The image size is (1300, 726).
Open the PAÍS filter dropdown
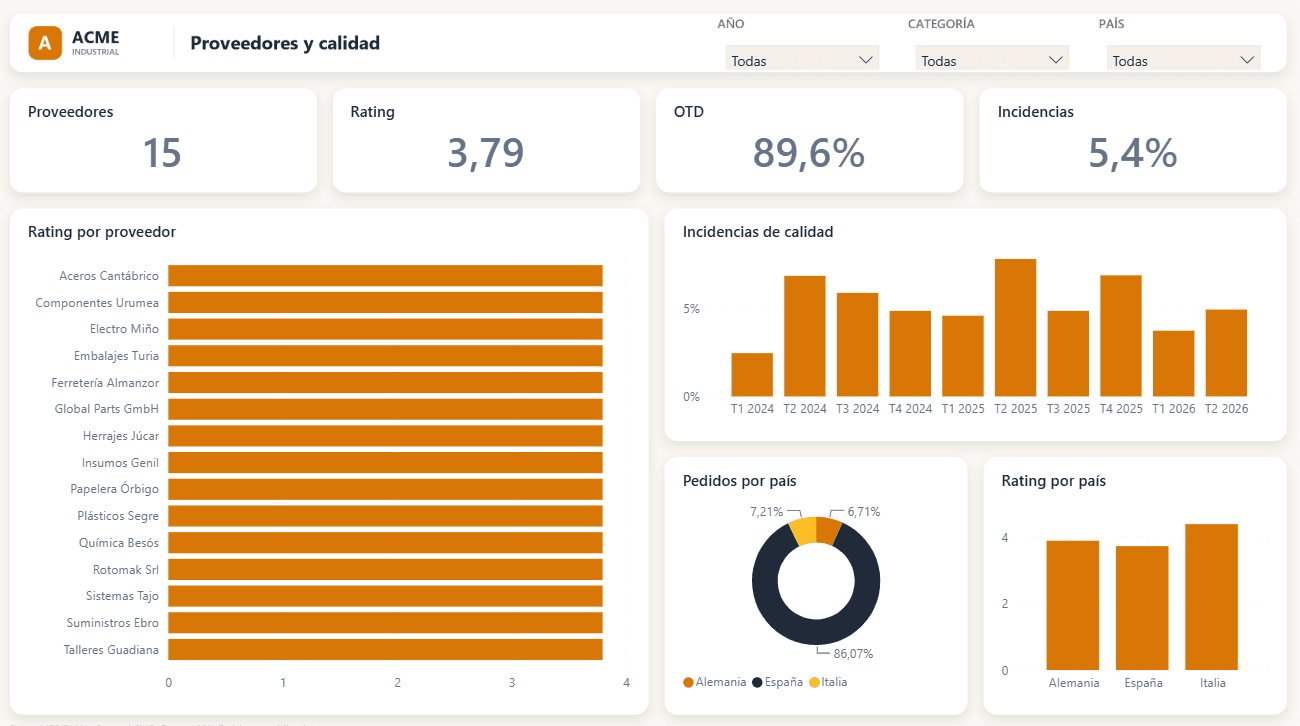click(1183, 60)
